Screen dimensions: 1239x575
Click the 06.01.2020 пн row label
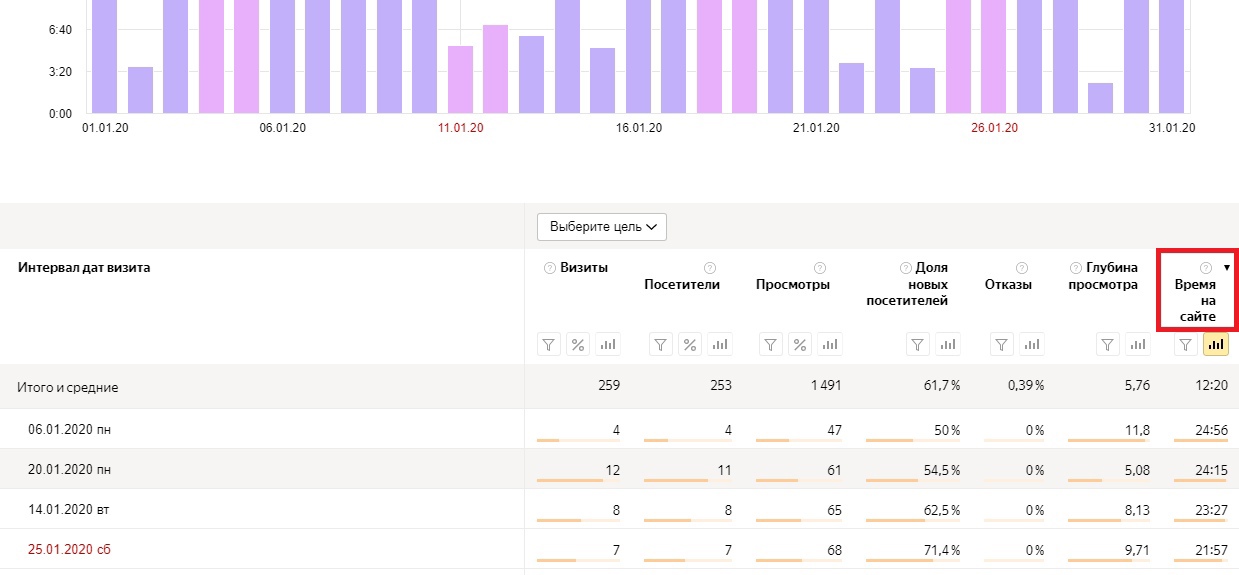point(69,430)
